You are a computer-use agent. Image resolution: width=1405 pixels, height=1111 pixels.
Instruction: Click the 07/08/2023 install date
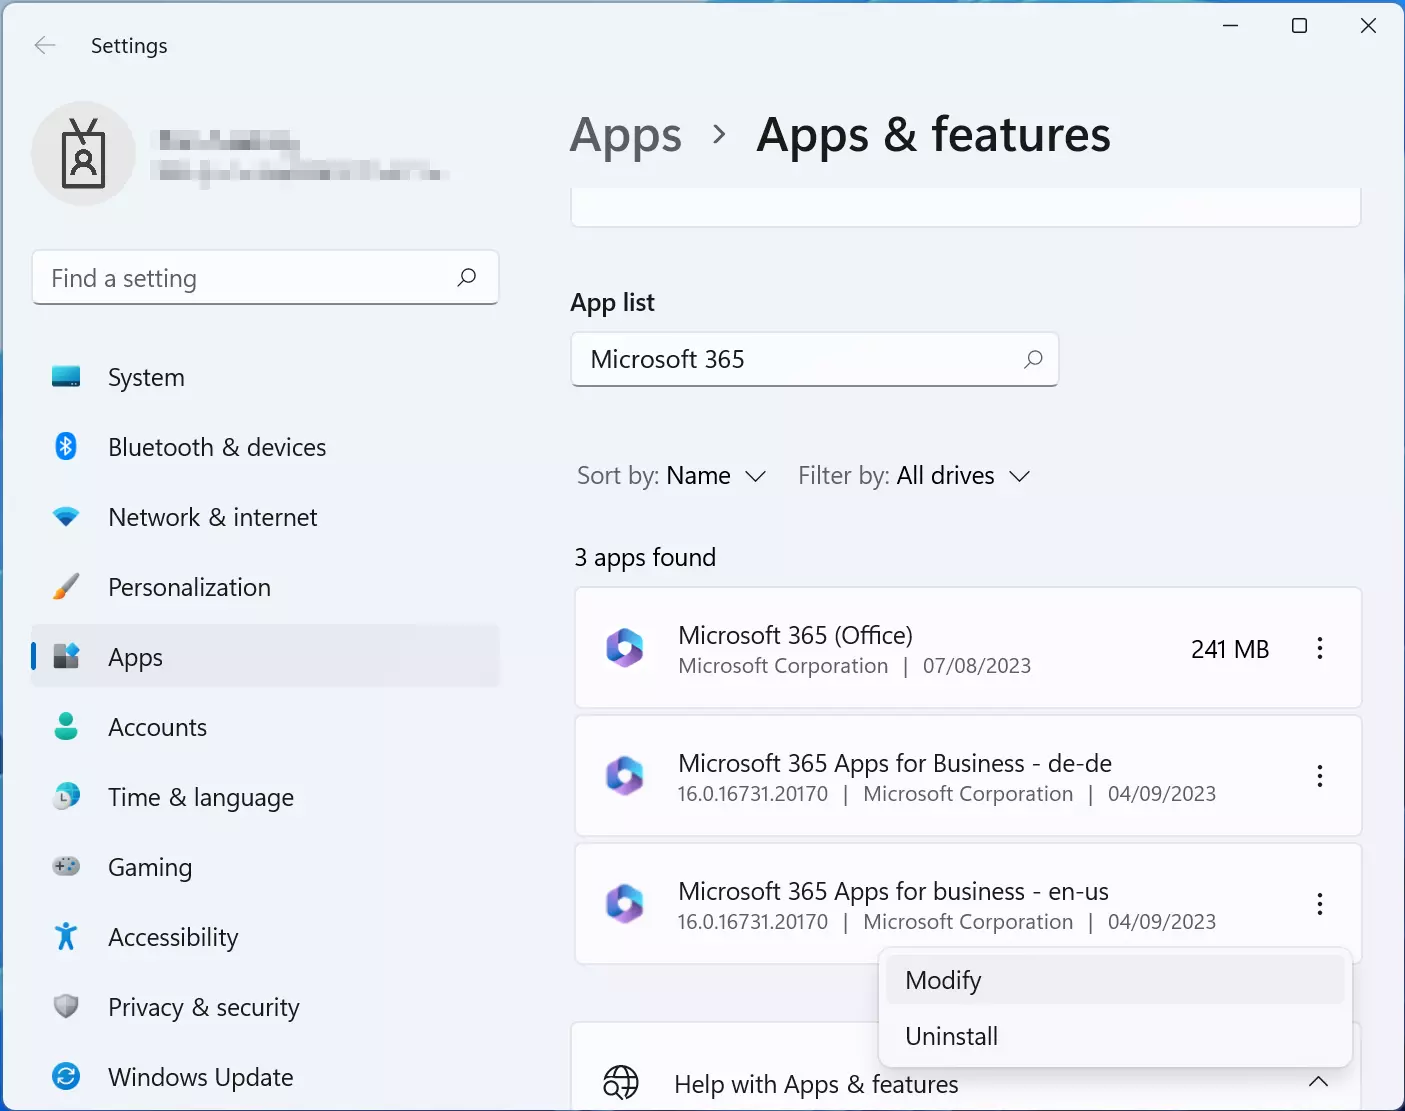[x=977, y=666]
